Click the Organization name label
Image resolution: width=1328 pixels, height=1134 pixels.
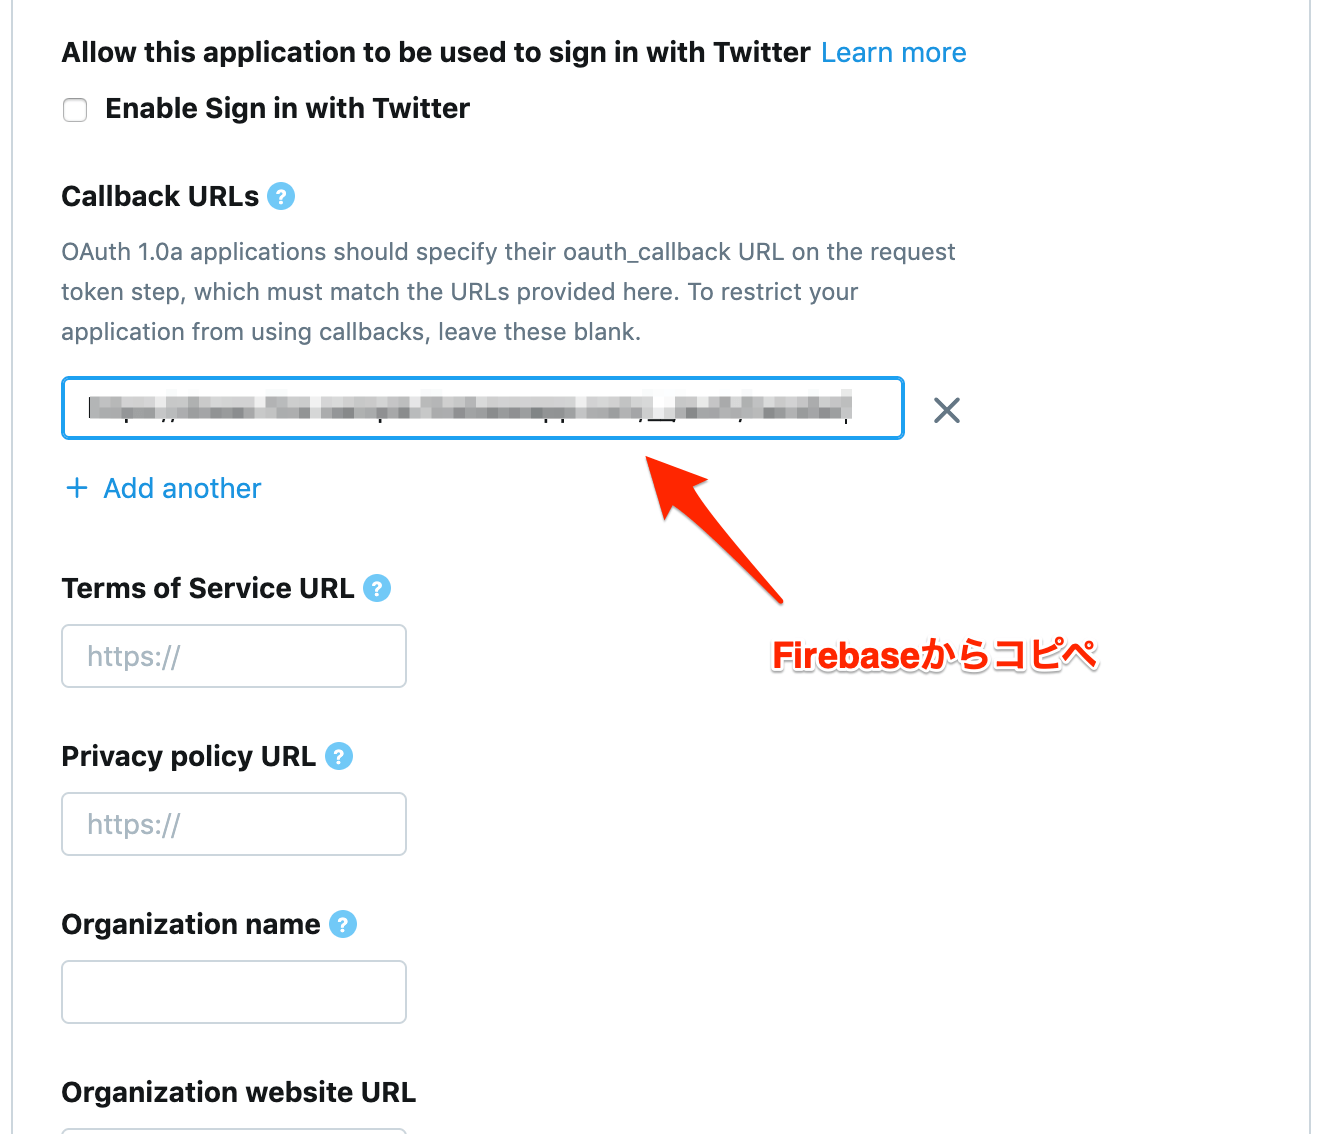click(191, 924)
